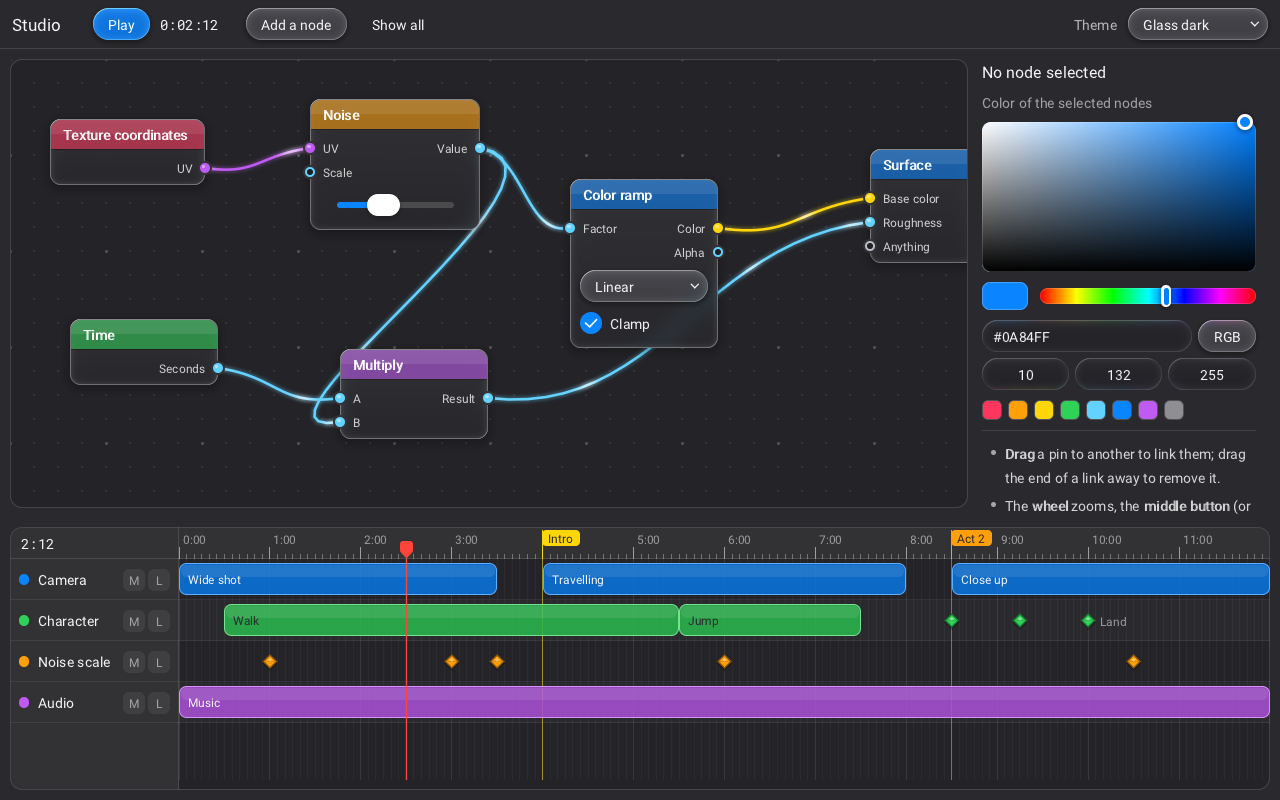This screenshot has height=800, width=1280.
Task: Click the Result output pin on Multiply node
Action: point(488,398)
